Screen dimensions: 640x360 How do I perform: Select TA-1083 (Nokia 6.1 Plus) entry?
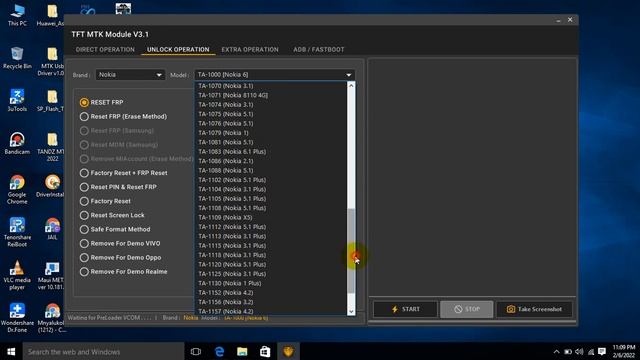(271, 151)
